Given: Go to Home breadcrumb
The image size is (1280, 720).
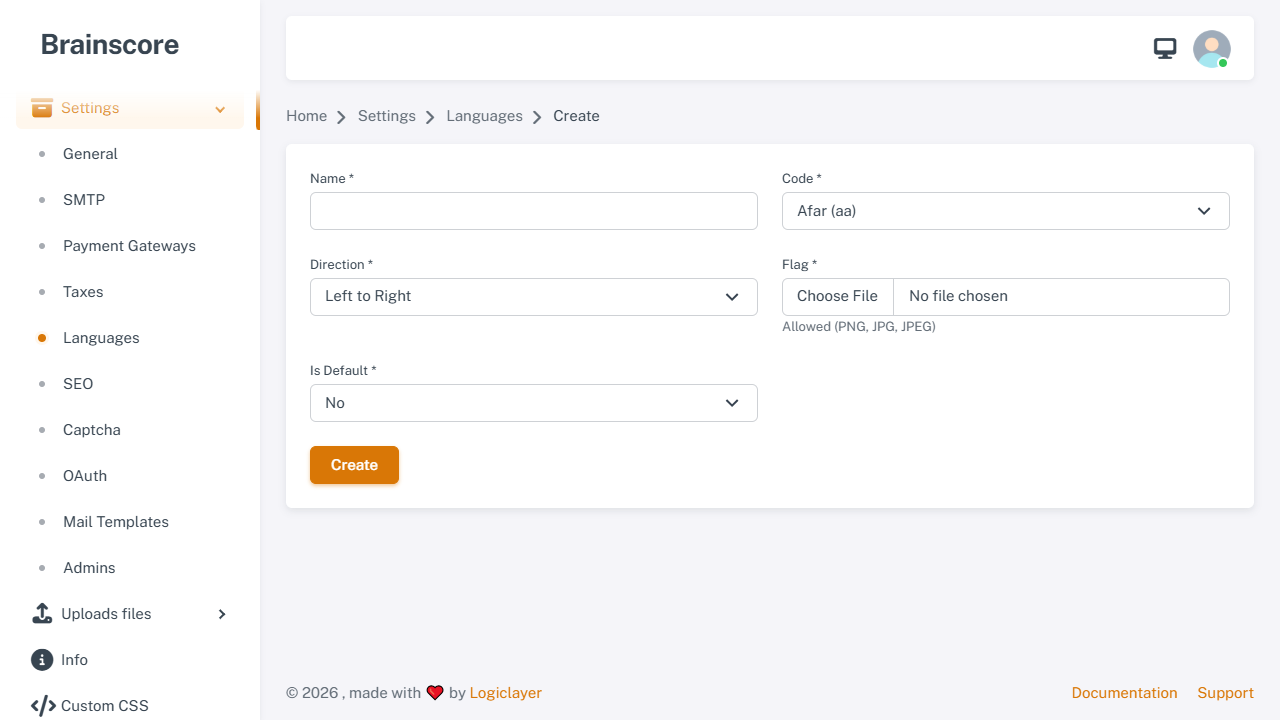Looking at the screenshot, I should click(x=306, y=116).
